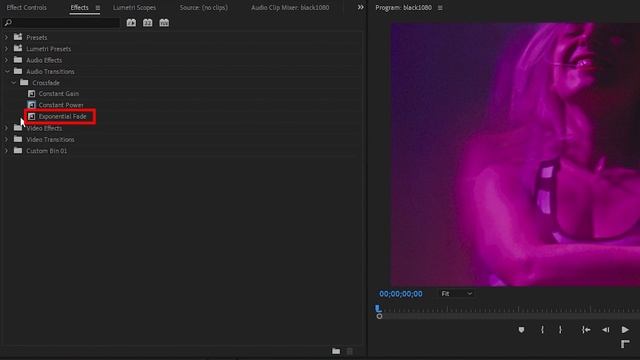Screen dimensions: 640x360
Task: Step back one frame
Action: point(606,329)
